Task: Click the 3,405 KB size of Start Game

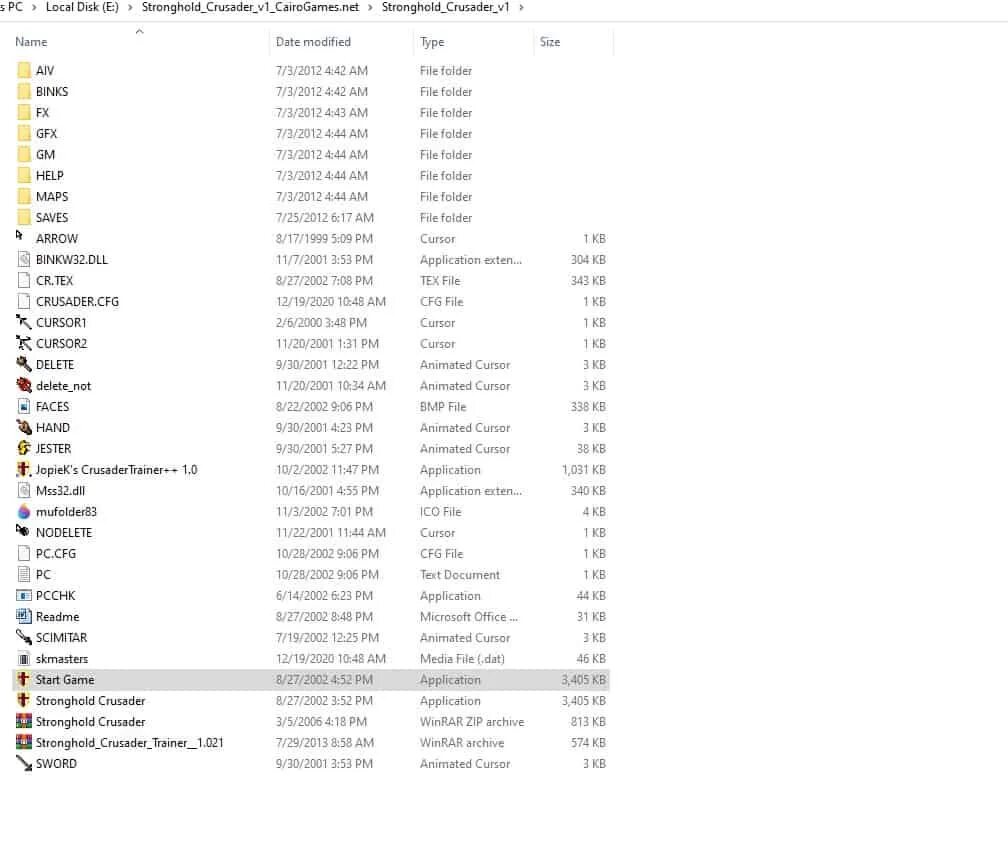Action: click(583, 679)
